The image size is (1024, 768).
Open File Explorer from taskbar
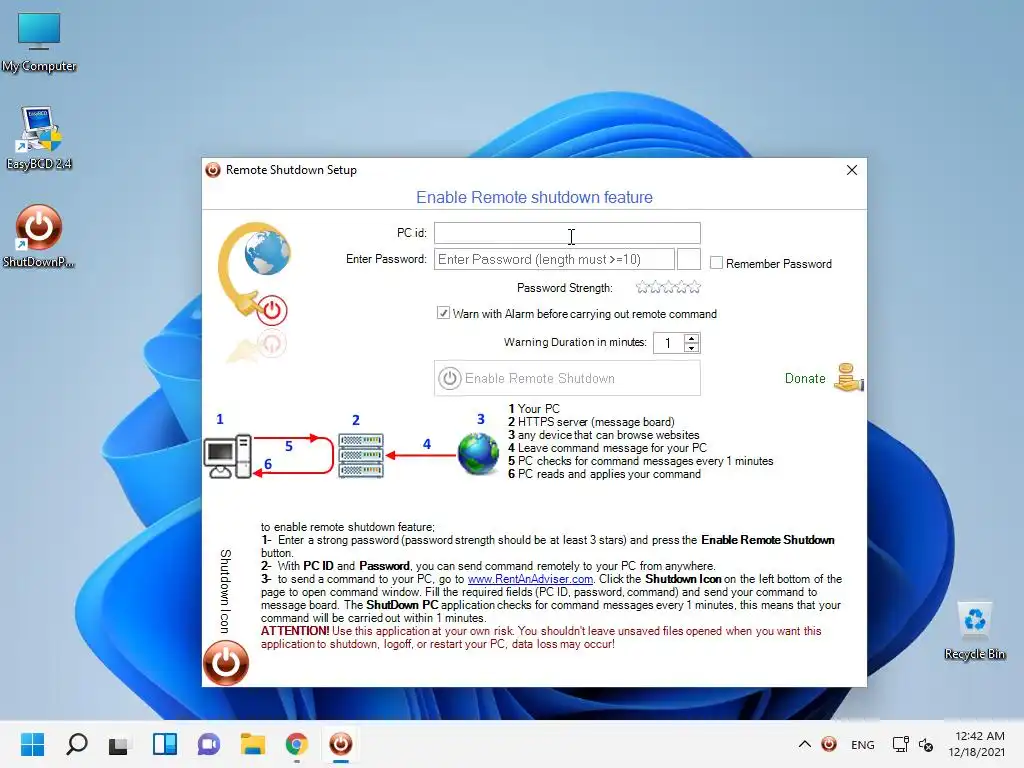(x=253, y=744)
